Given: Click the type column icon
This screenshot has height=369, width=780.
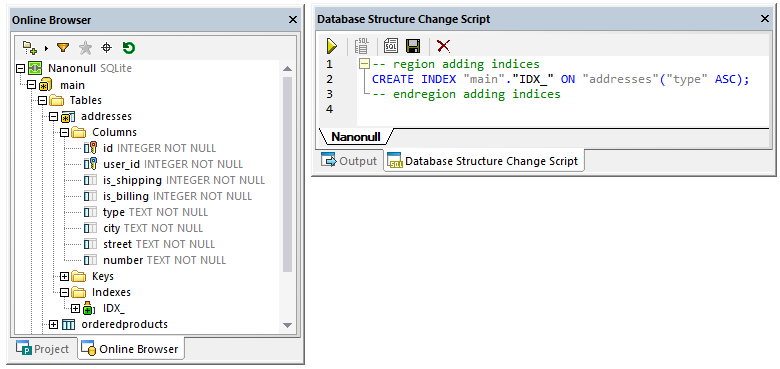Looking at the screenshot, I should [x=90, y=212].
